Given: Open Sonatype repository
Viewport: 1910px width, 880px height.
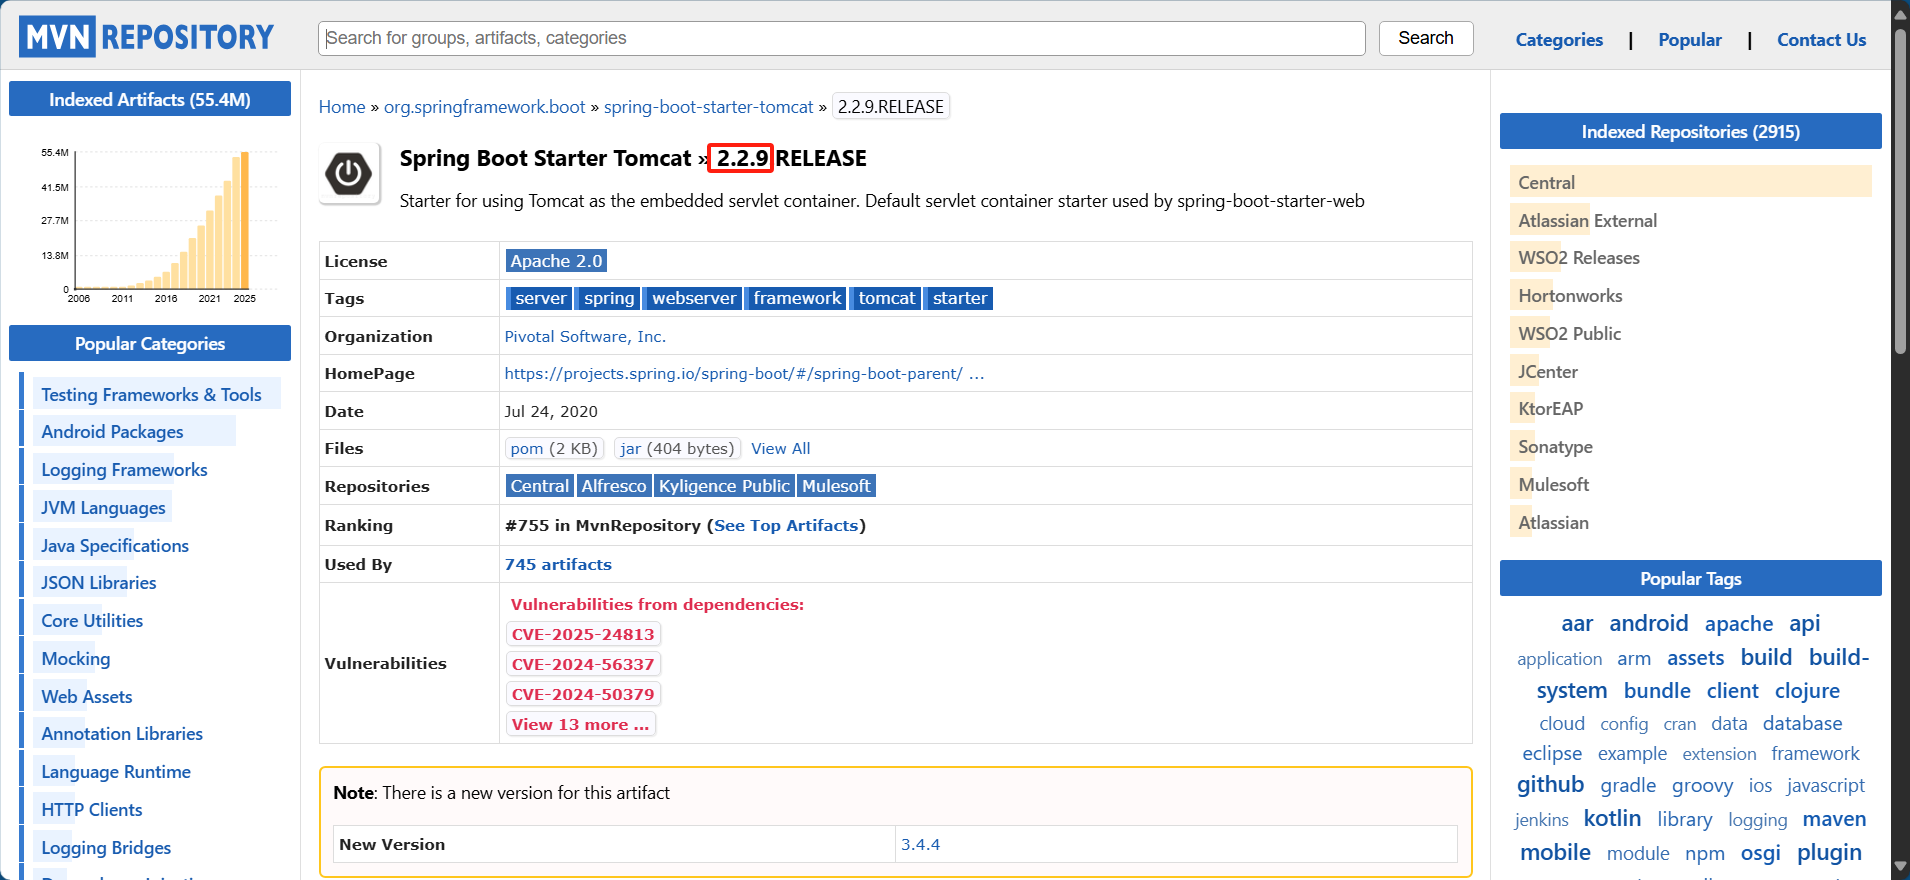Looking at the screenshot, I should coord(1555,447).
